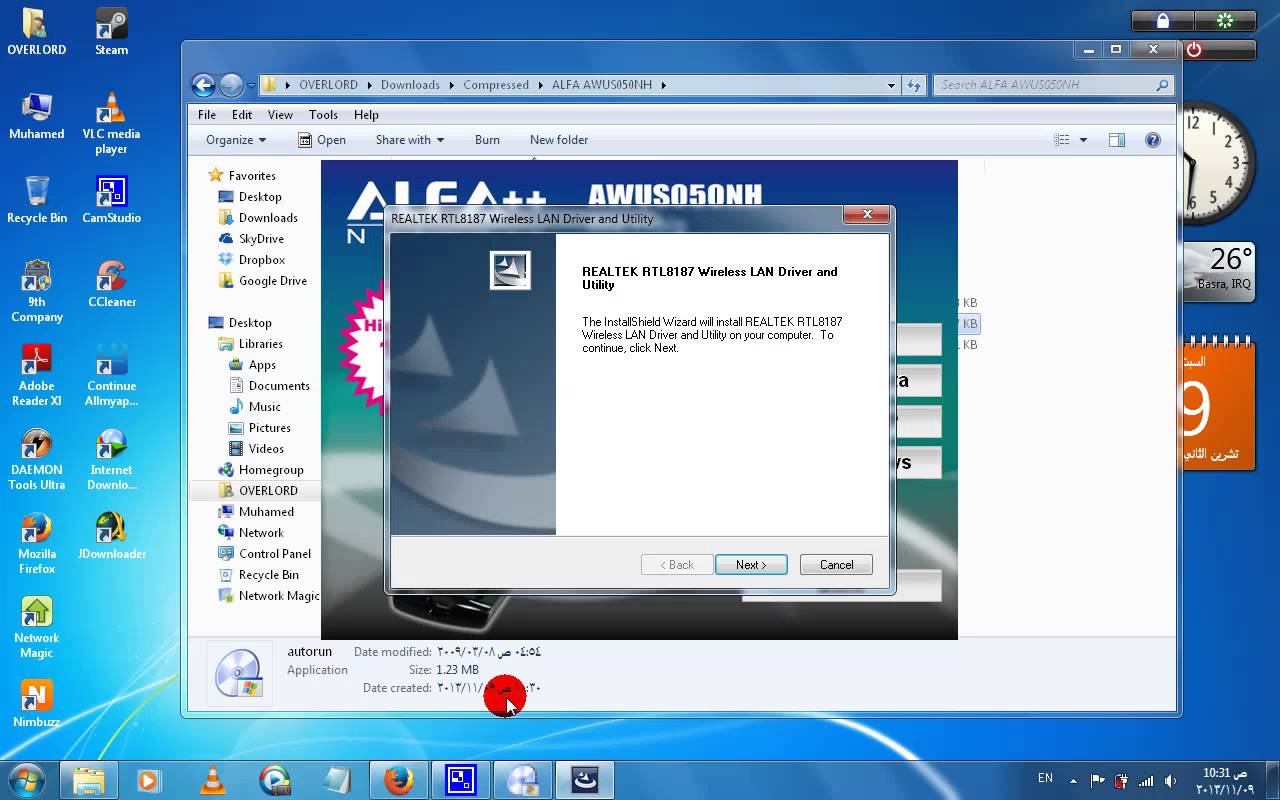Click the Open toolbar button
The height and width of the screenshot is (800, 1280).
(x=322, y=140)
